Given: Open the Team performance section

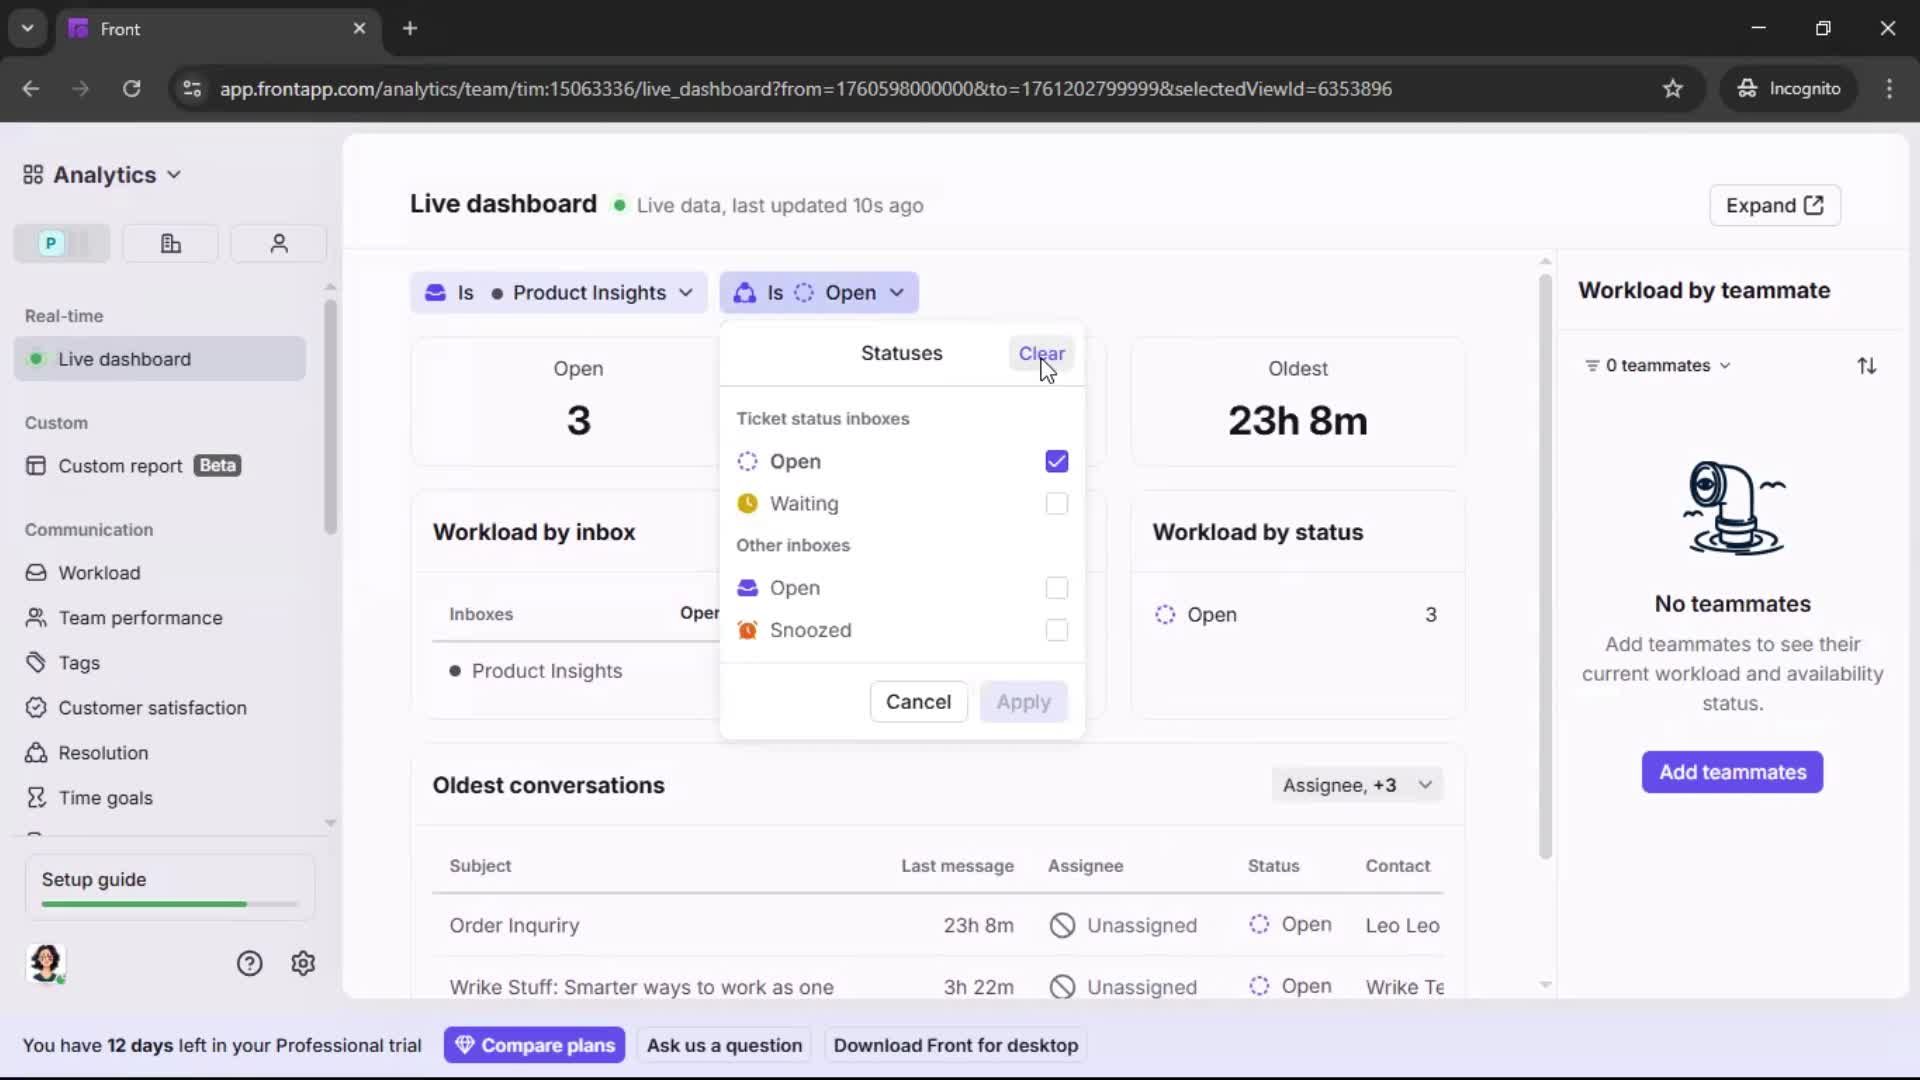Looking at the screenshot, I should coord(140,618).
